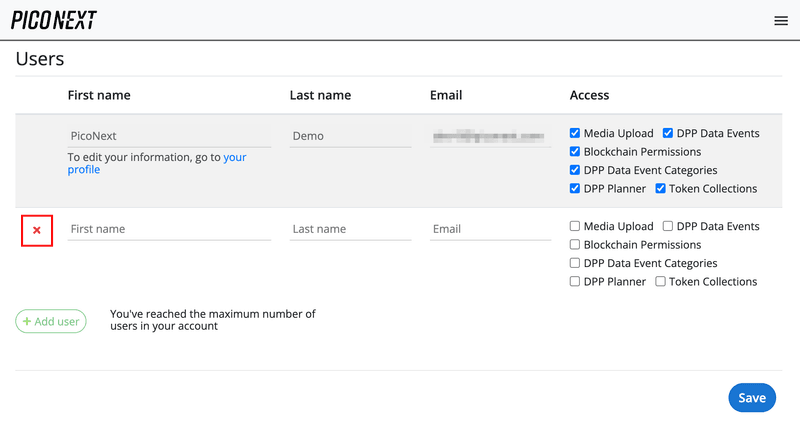Check Blockchain Permissions for the new user
The image size is (800, 448).
575,245
